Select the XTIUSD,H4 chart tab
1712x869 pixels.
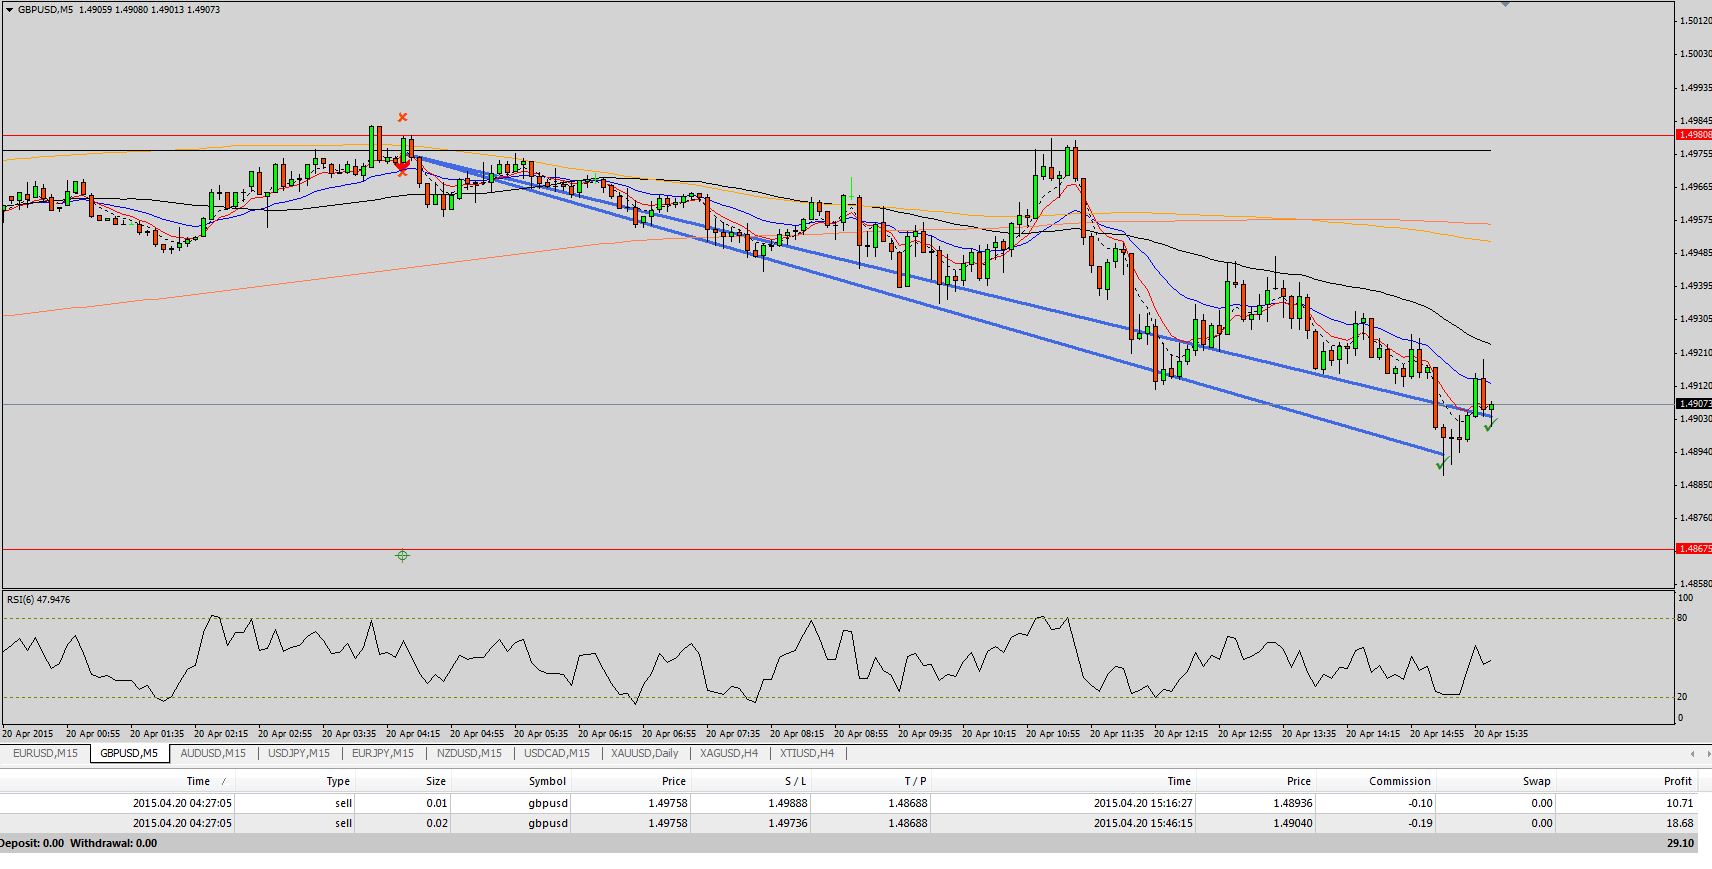[807, 753]
